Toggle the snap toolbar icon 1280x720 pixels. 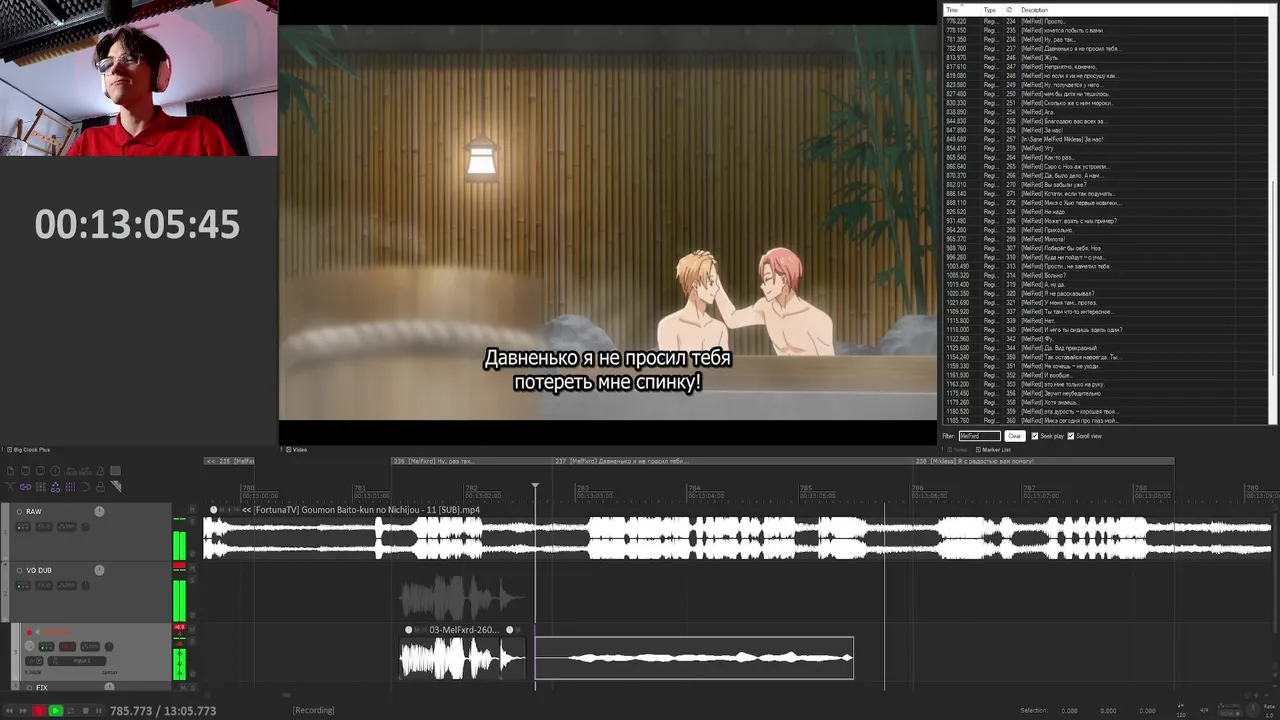(85, 487)
